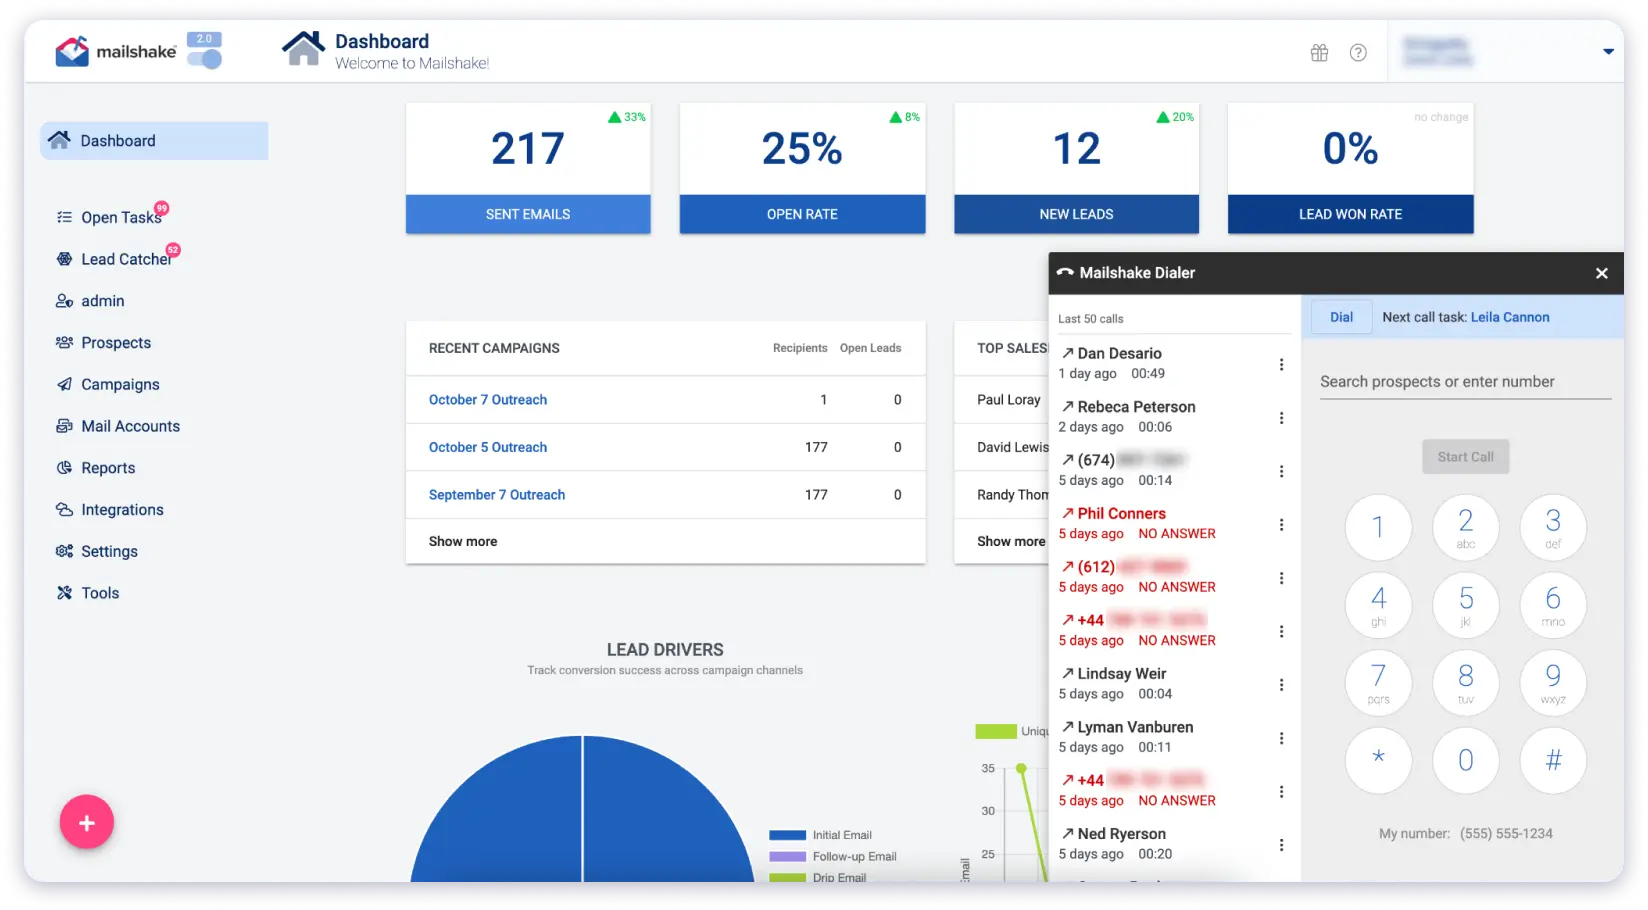Click the Initial Email legend color swatch

[787, 835]
